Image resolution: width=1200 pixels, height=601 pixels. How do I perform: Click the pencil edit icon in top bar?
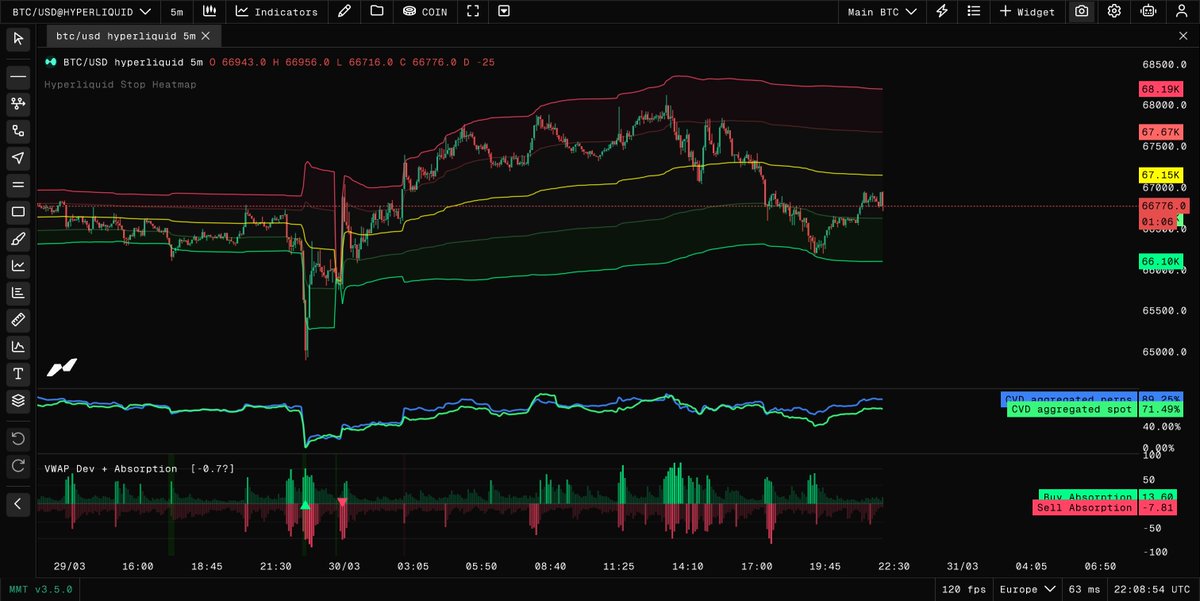click(345, 11)
